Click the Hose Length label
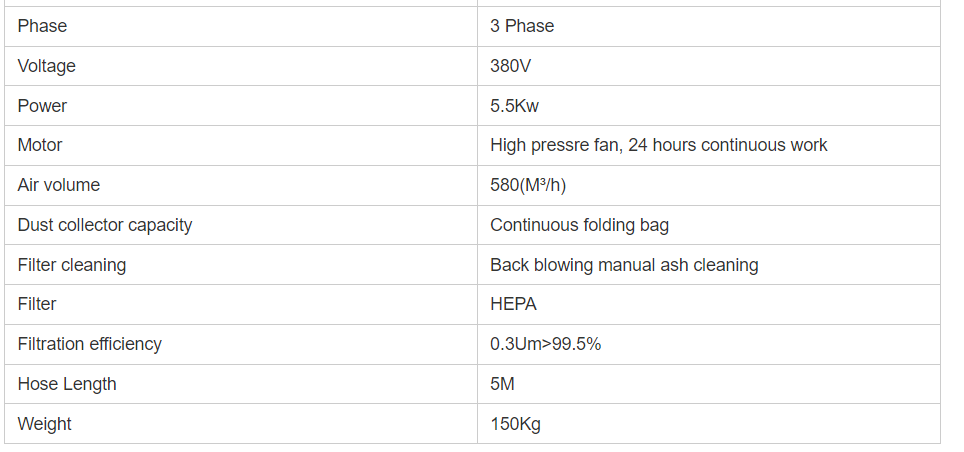Screen dimensions: 964x452 (x=66, y=384)
